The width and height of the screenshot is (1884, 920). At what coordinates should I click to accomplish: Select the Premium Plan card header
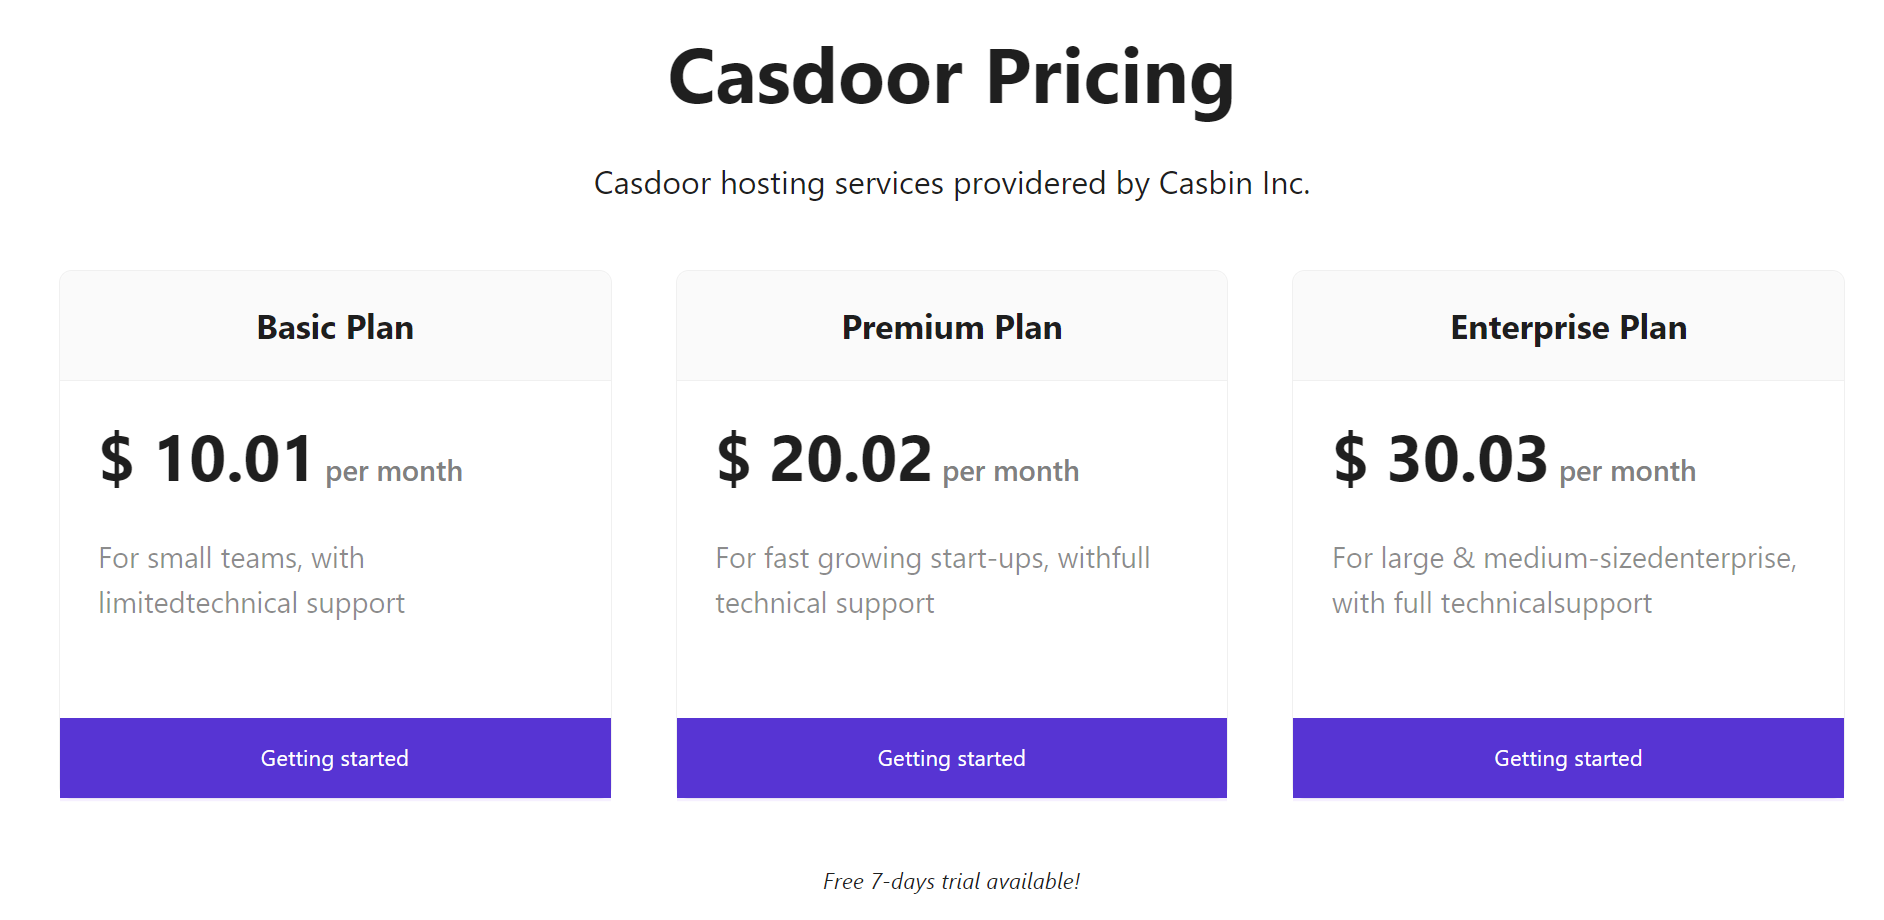point(951,326)
